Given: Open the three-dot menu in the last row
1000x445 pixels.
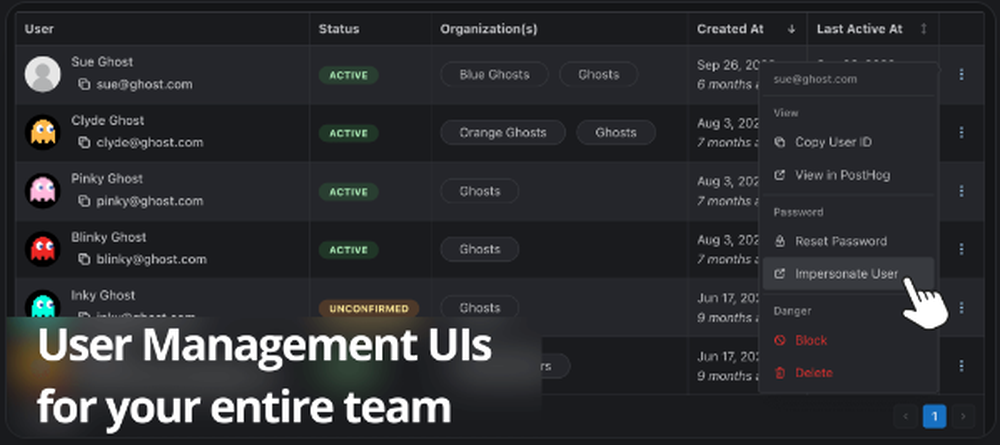Looking at the screenshot, I should tap(961, 366).
